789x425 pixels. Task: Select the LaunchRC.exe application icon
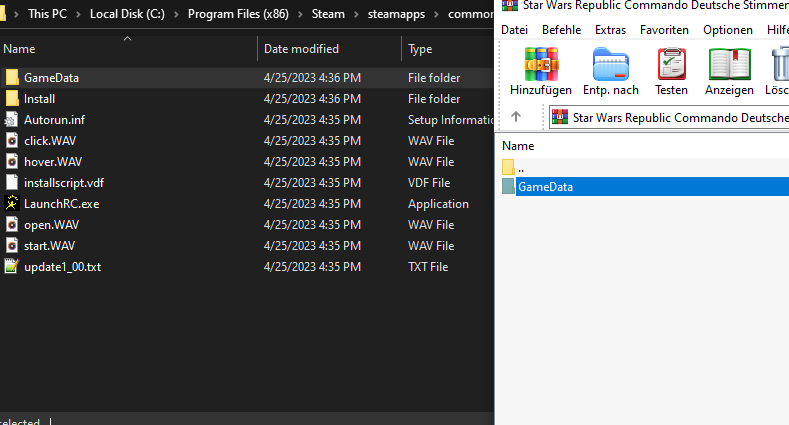(12, 204)
